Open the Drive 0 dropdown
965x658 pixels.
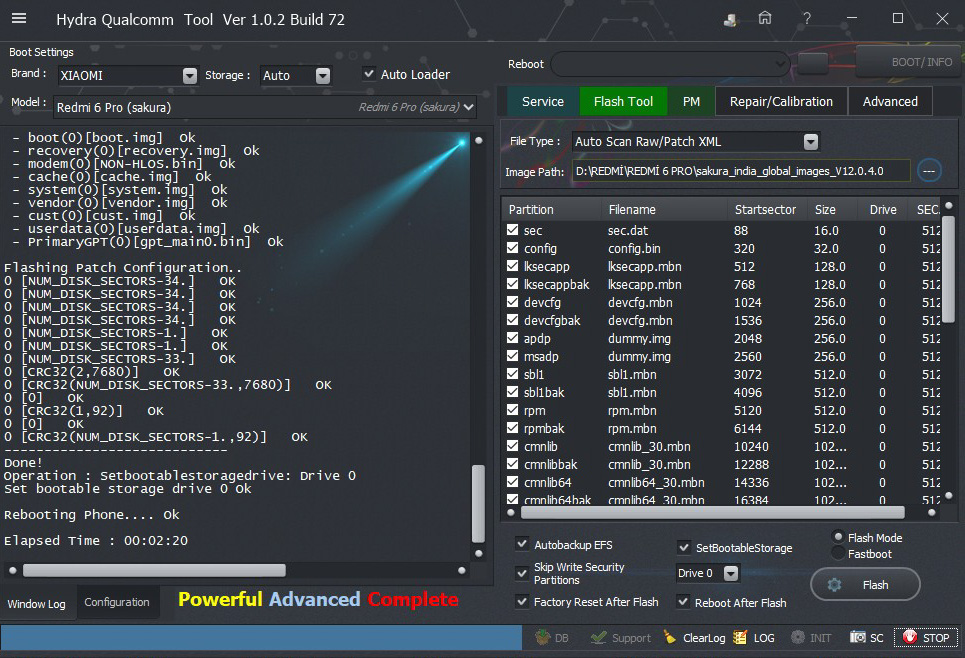click(731, 573)
